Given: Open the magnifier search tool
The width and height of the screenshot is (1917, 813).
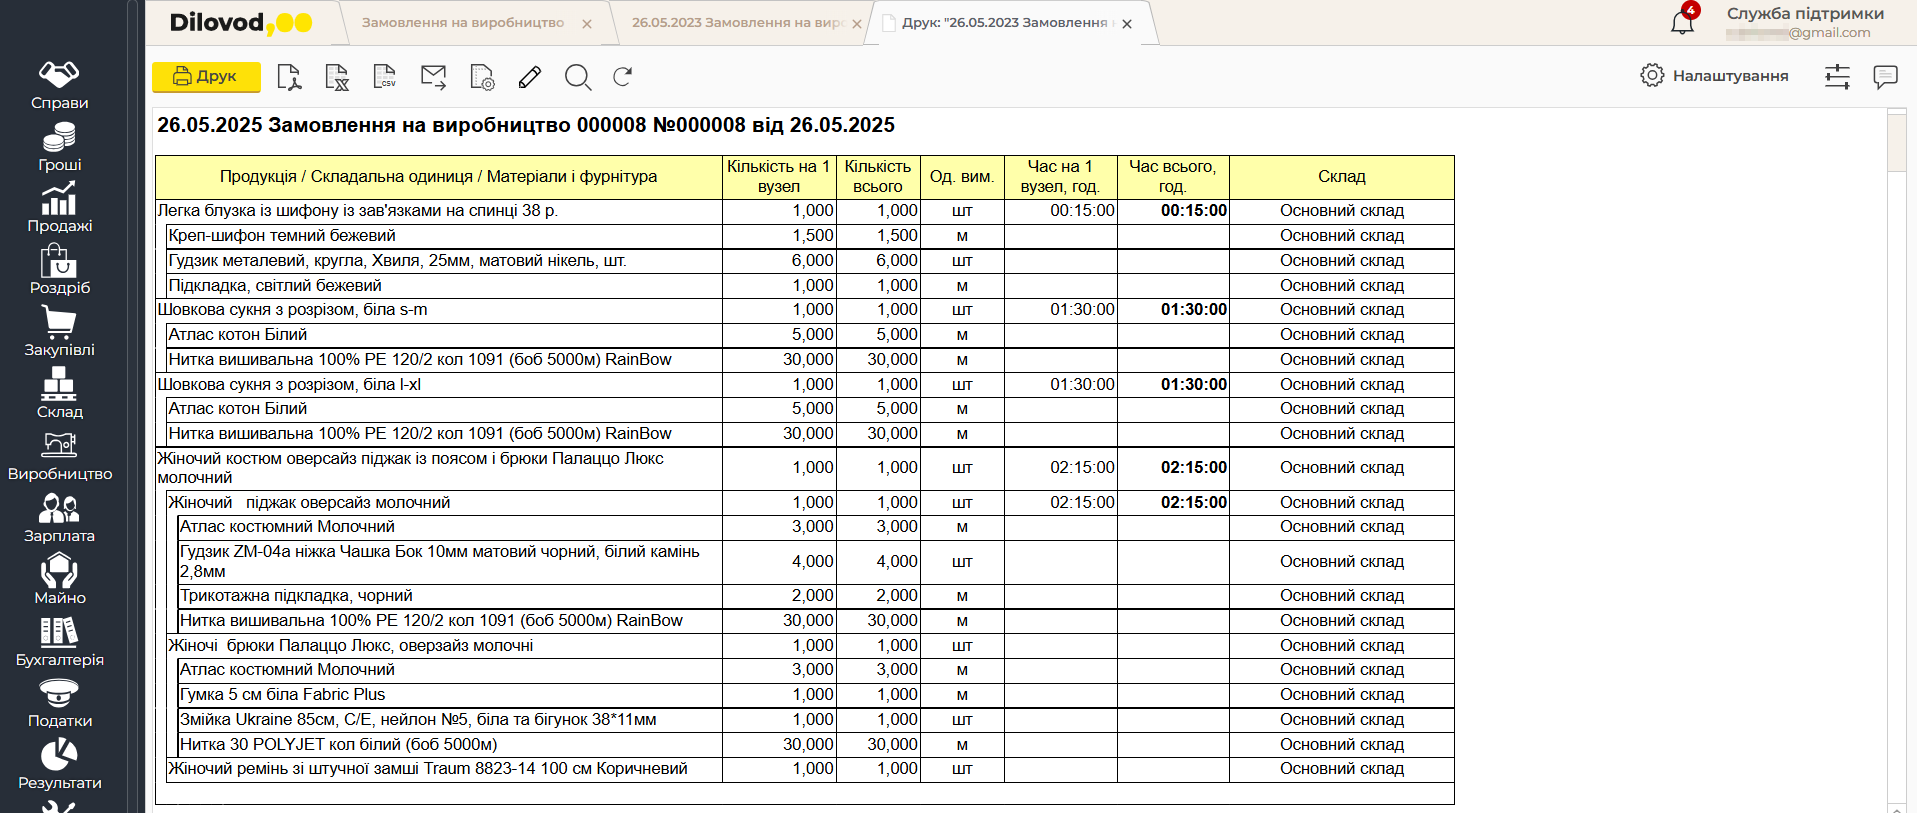Looking at the screenshot, I should [x=578, y=77].
